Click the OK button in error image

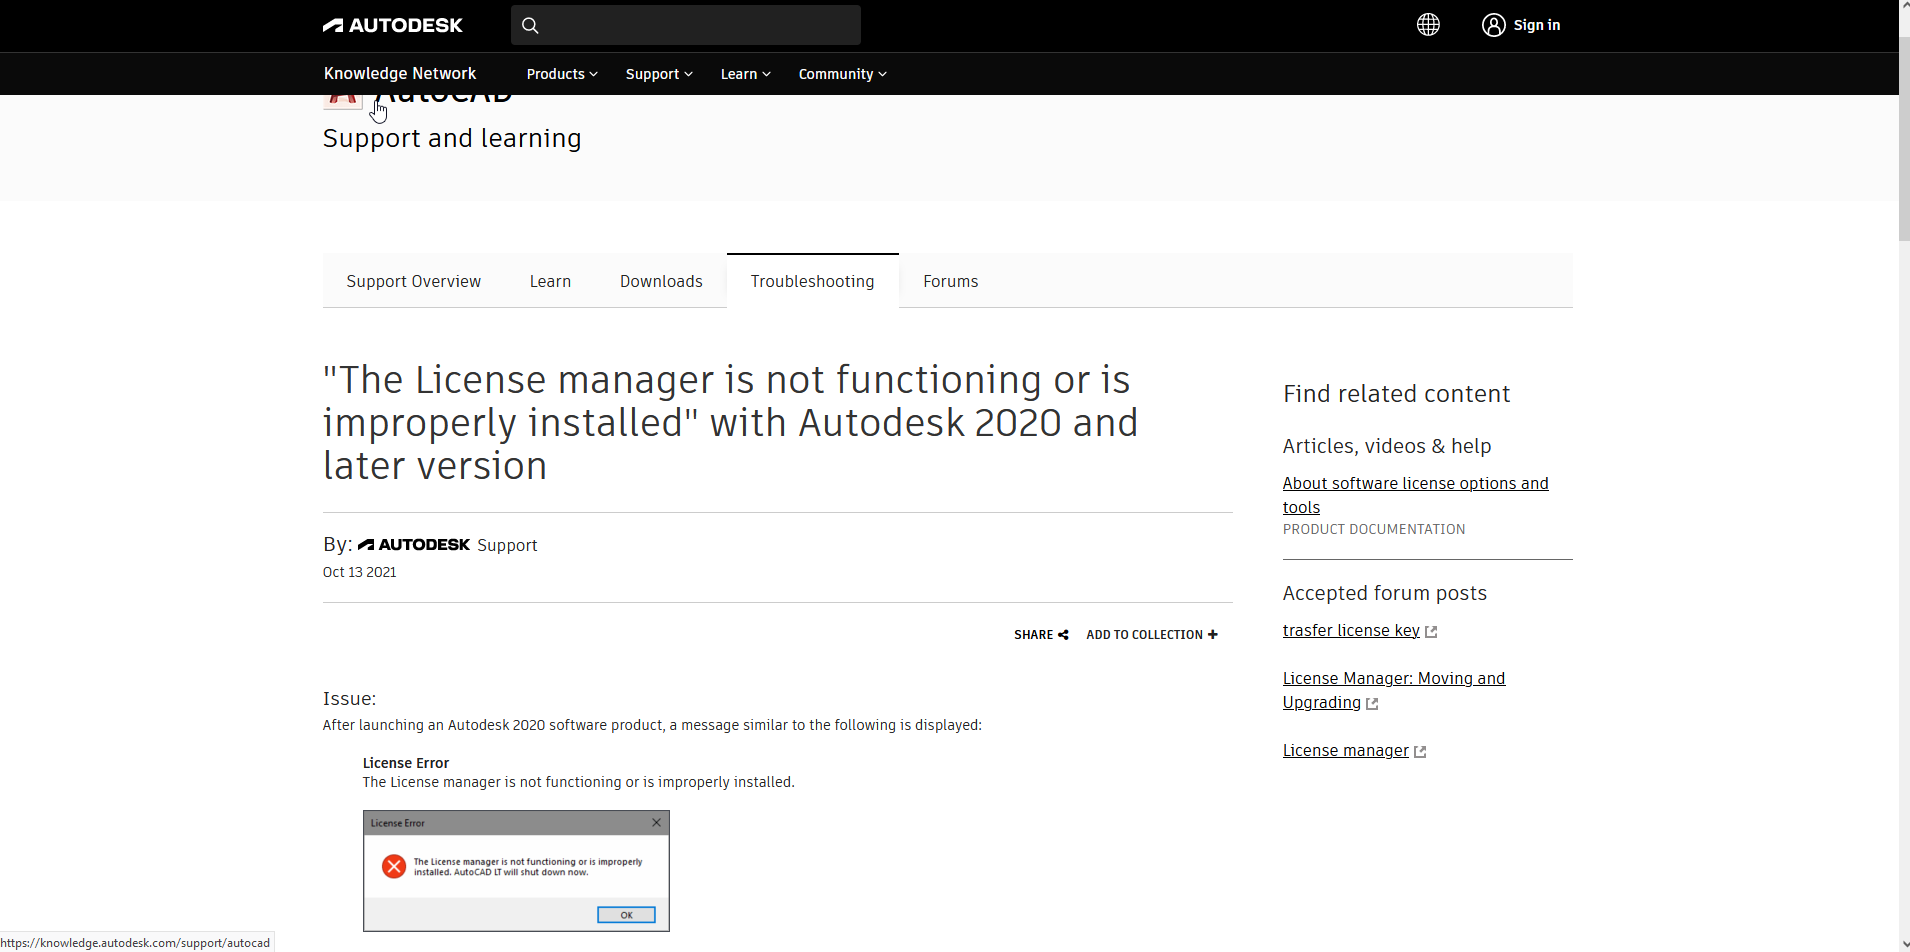[626, 915]
